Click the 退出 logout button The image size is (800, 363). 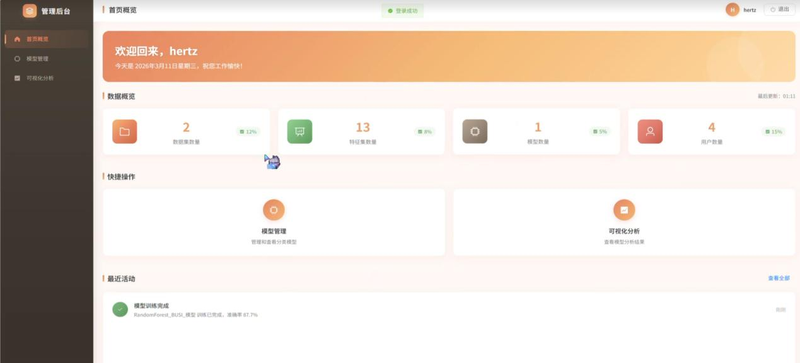point(779,10)
